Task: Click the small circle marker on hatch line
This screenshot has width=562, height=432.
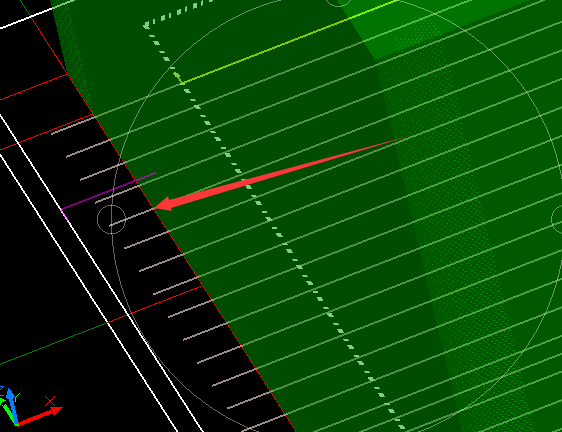Action: coord(111,219)
